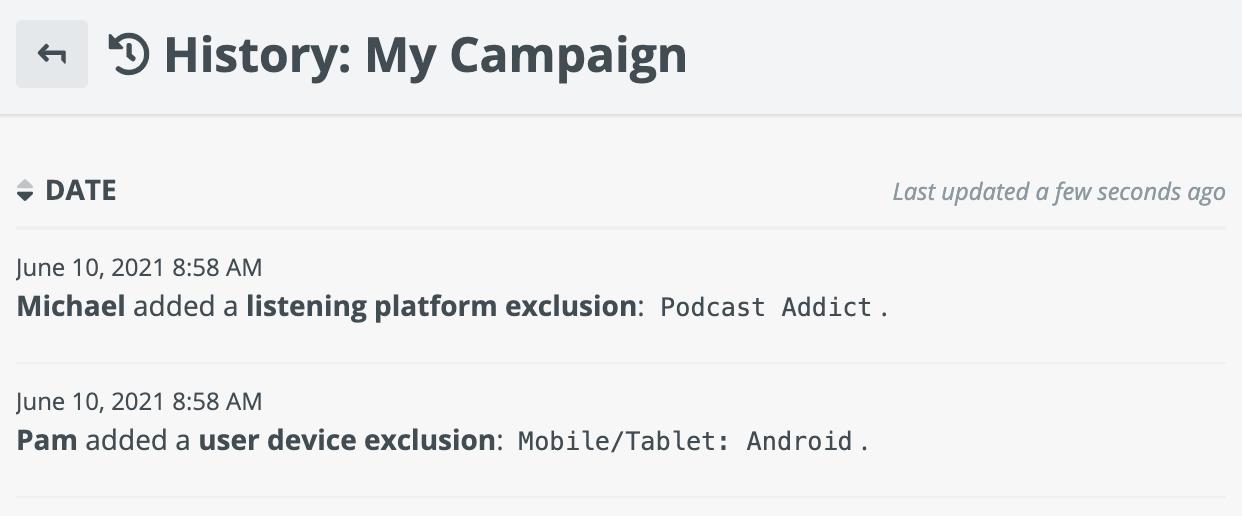The width and height of the screenshot is (1242, 516).
Task: Click the "Last updated a few seconds ago" text
Action: pyautogui.click(x=1058, y=192)
